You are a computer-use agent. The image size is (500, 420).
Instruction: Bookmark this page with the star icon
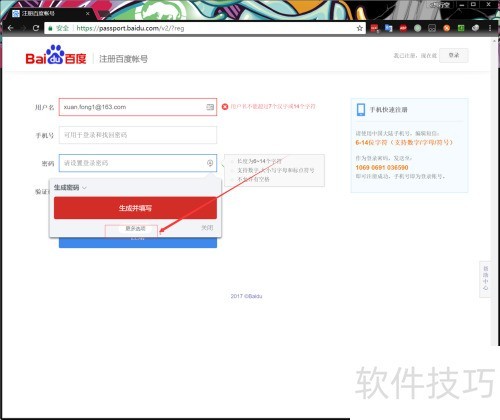click(x=360, y=28)
